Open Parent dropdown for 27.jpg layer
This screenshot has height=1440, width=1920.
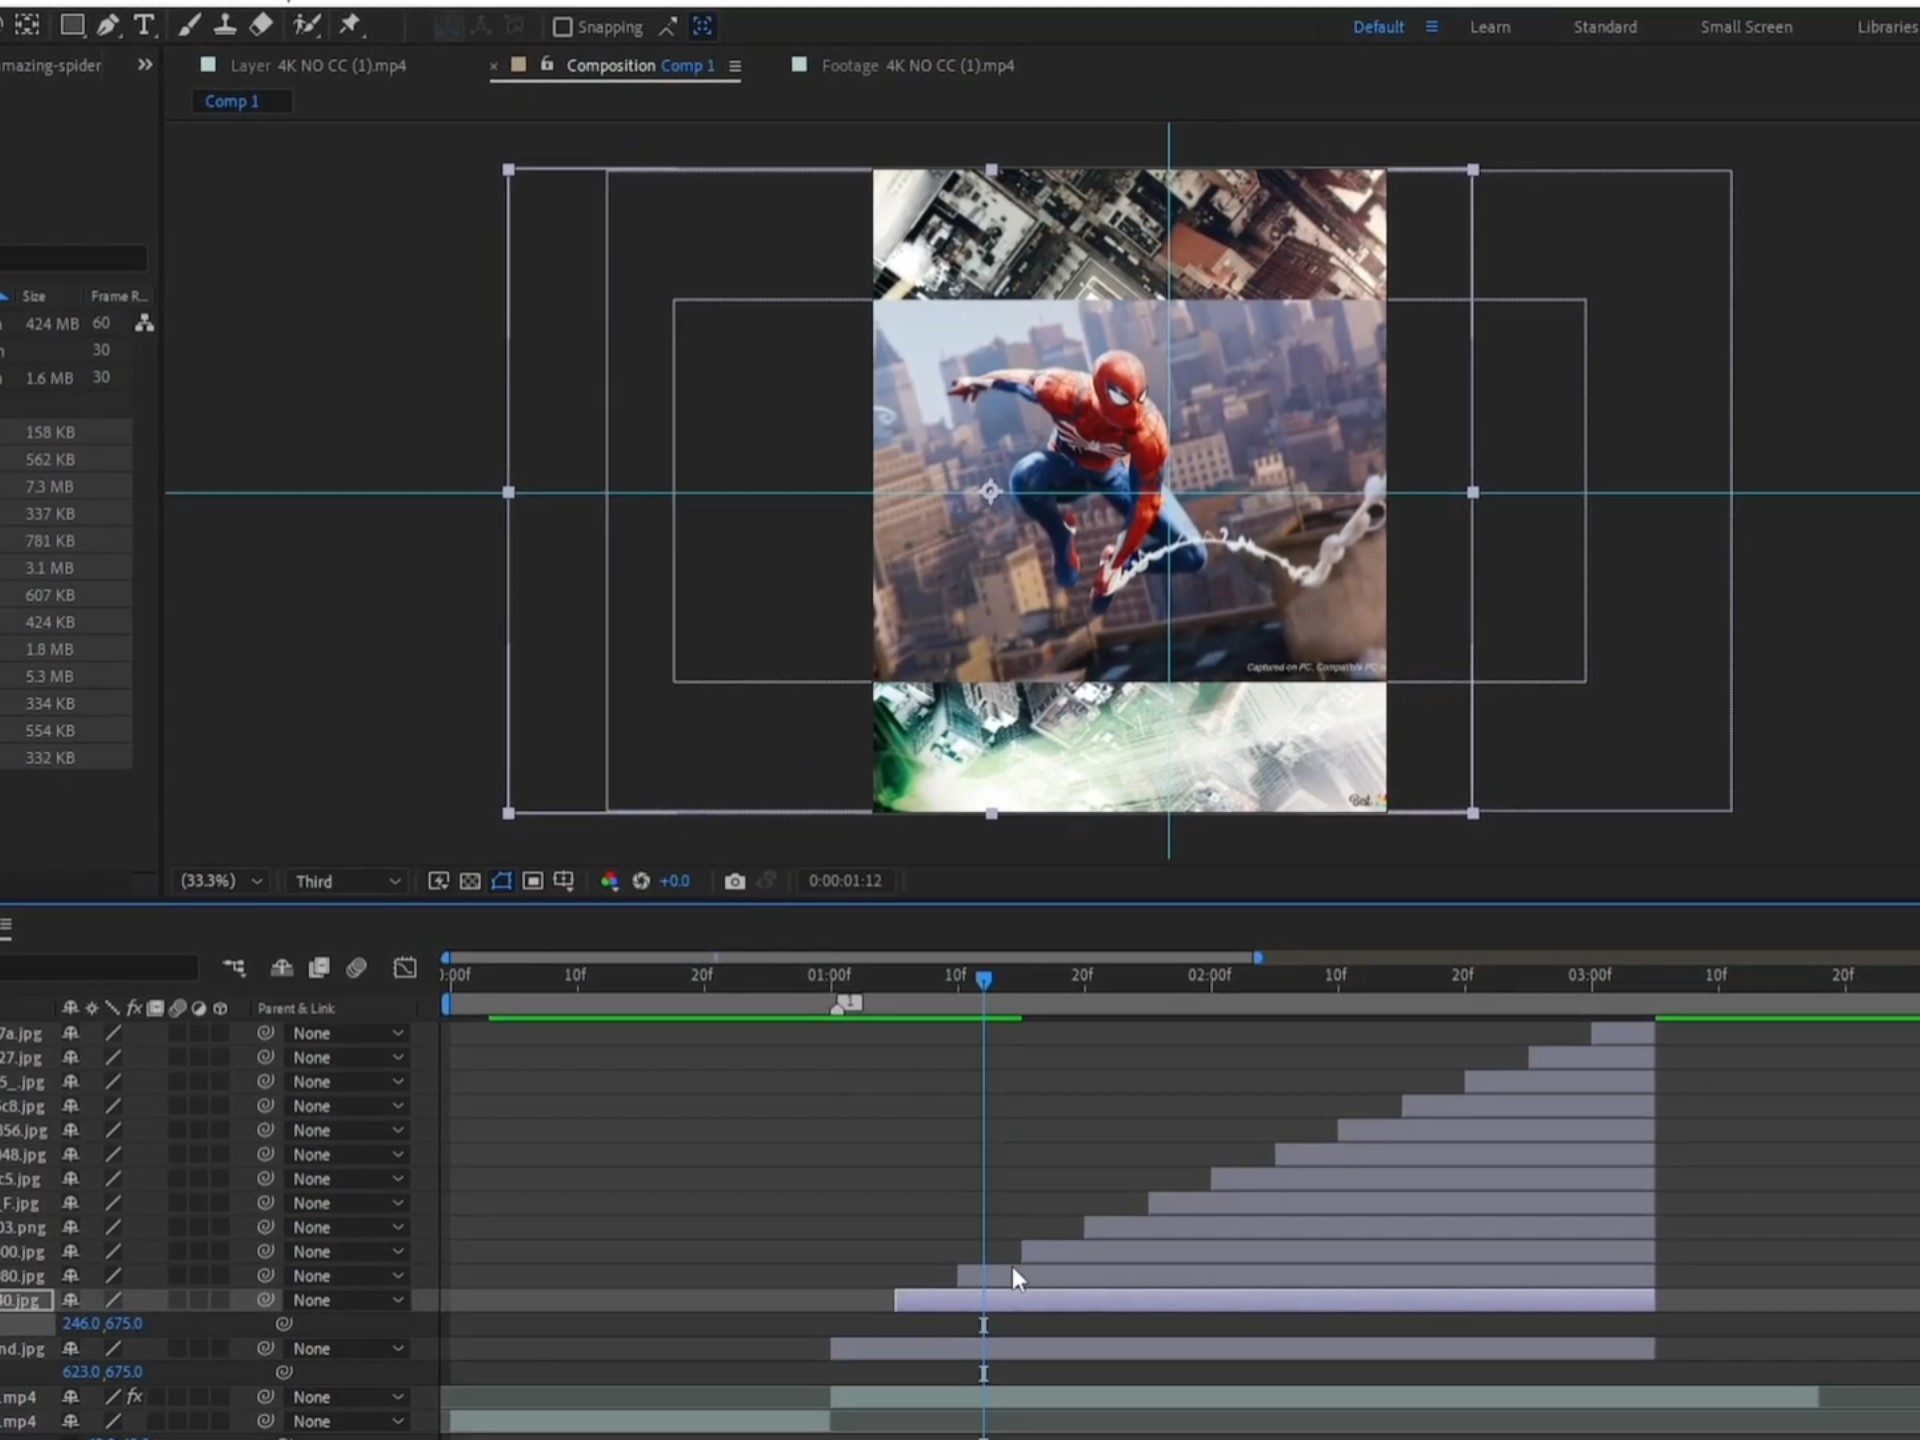[347, 1057]
